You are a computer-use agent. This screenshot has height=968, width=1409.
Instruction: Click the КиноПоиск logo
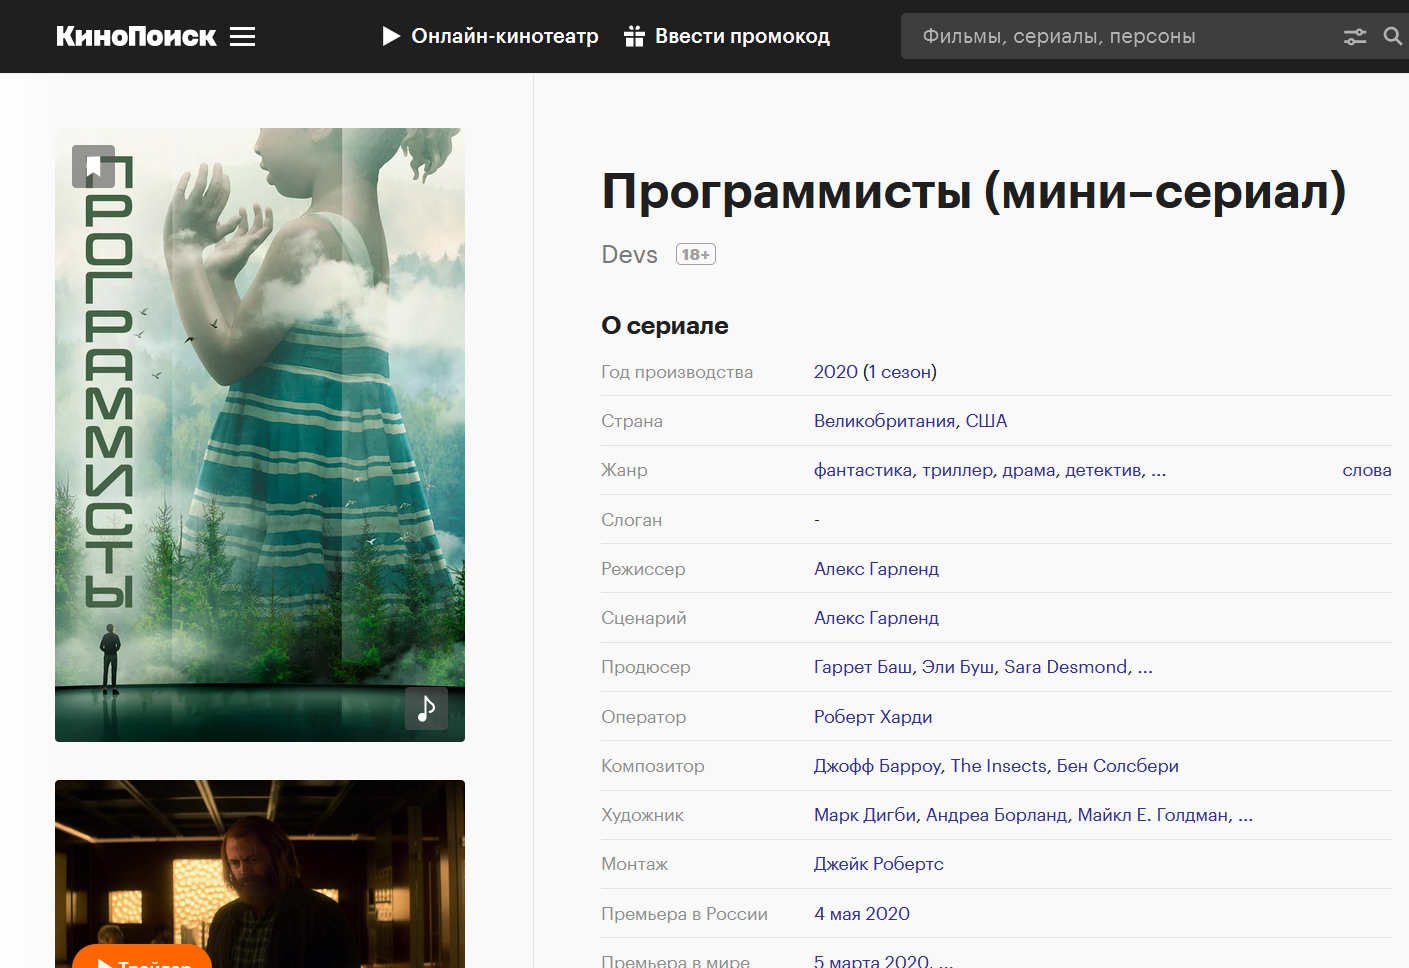coord(136,37)
